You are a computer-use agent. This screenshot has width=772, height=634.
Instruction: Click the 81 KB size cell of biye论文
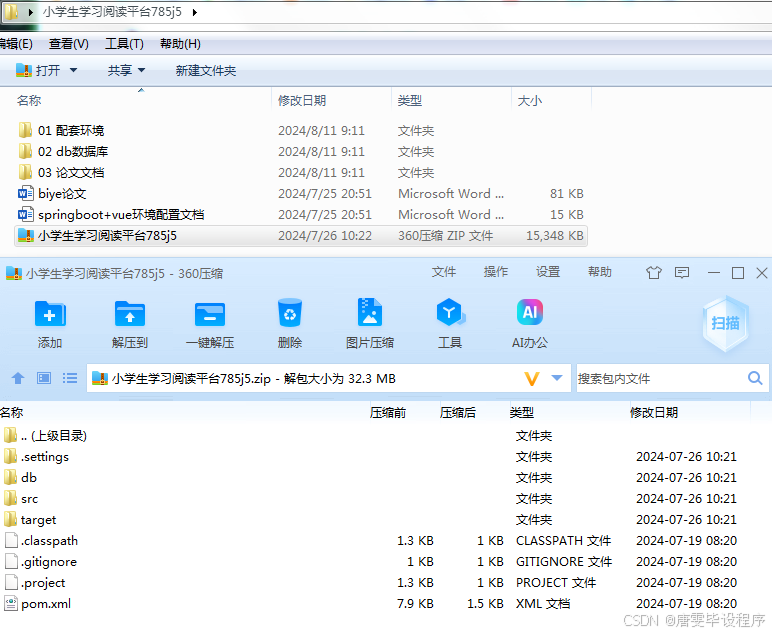click(567, 193)
